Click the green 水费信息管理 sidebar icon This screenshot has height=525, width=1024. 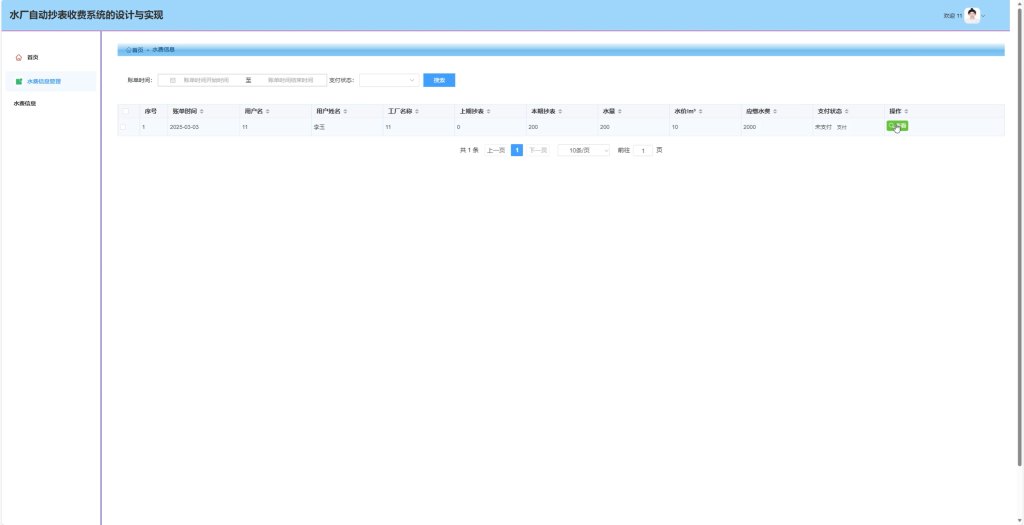pyautogui.click(x=19, y=82)
